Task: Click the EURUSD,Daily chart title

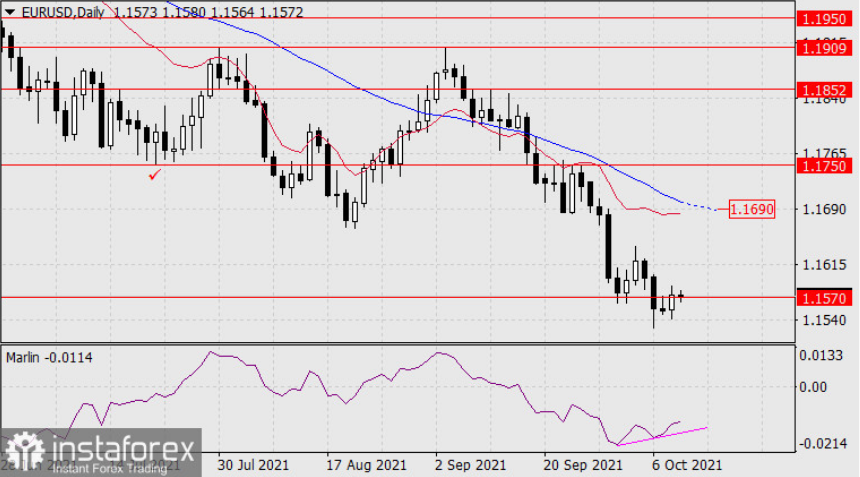Action: (x=63, y=12)
